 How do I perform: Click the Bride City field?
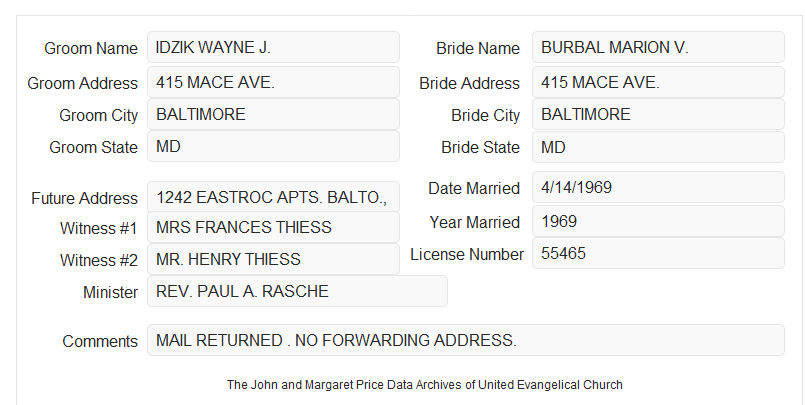coord(658,114)
